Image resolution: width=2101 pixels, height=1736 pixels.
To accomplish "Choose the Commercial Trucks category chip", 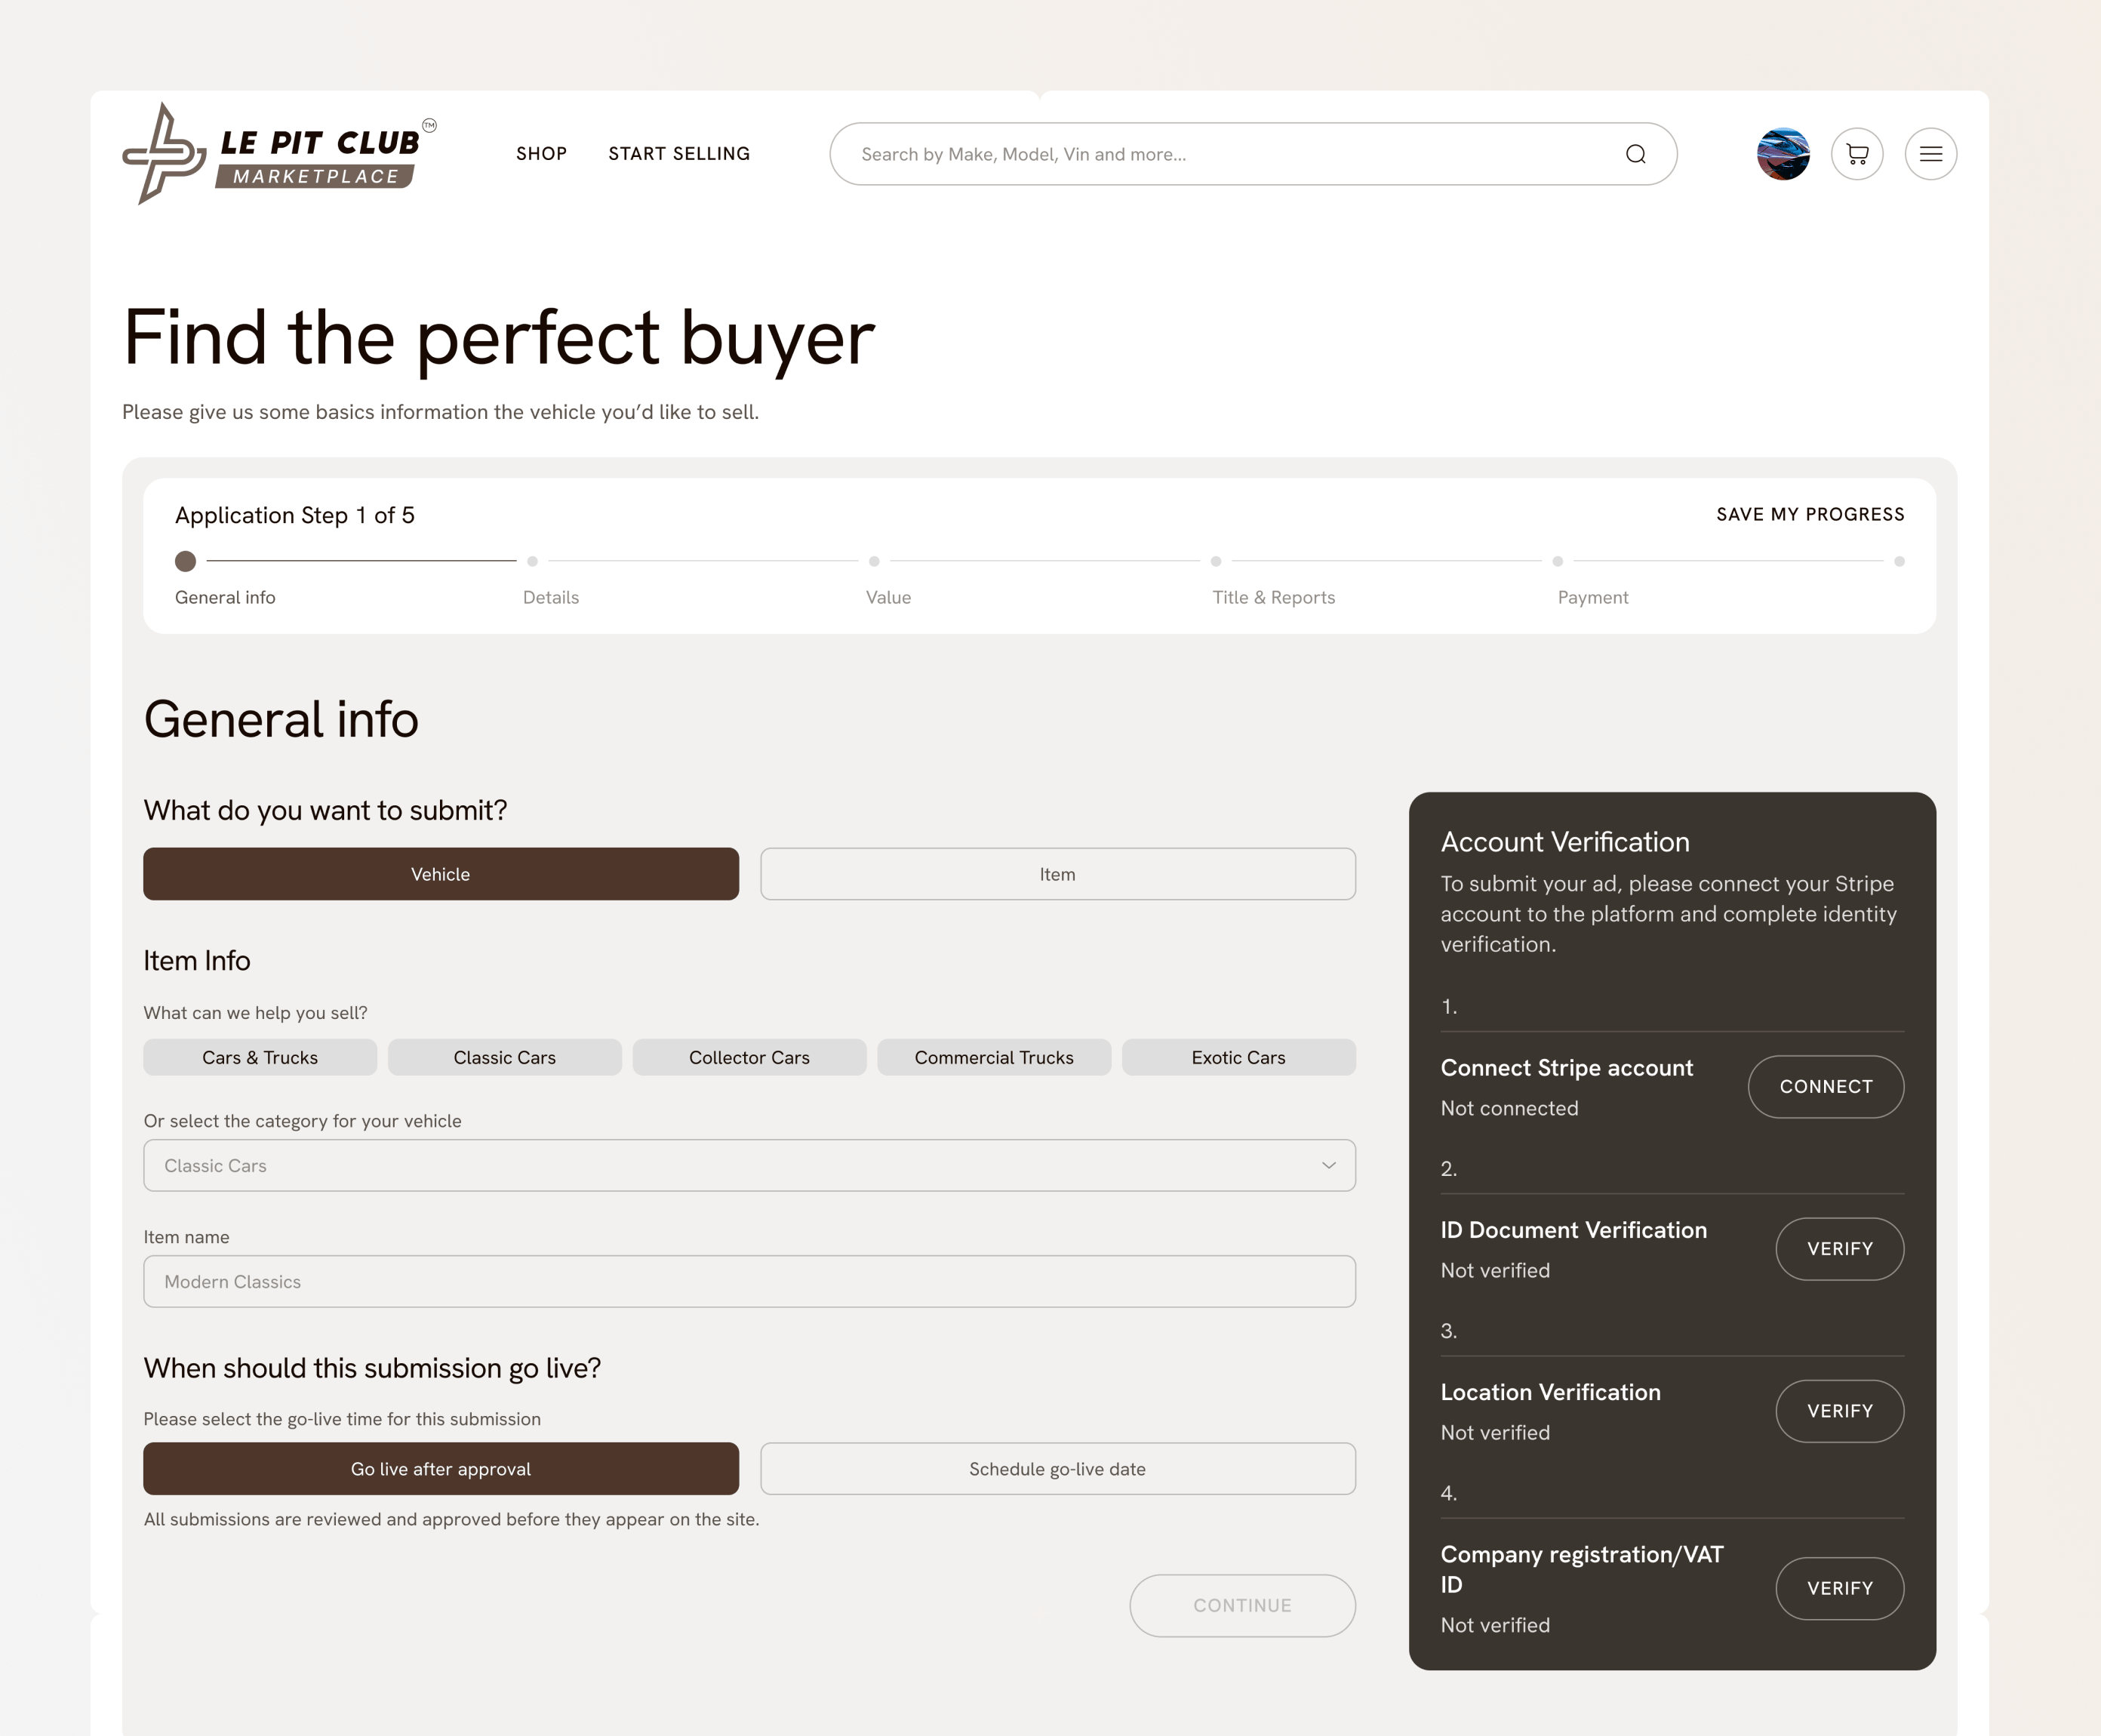I will pos(994,1057).
